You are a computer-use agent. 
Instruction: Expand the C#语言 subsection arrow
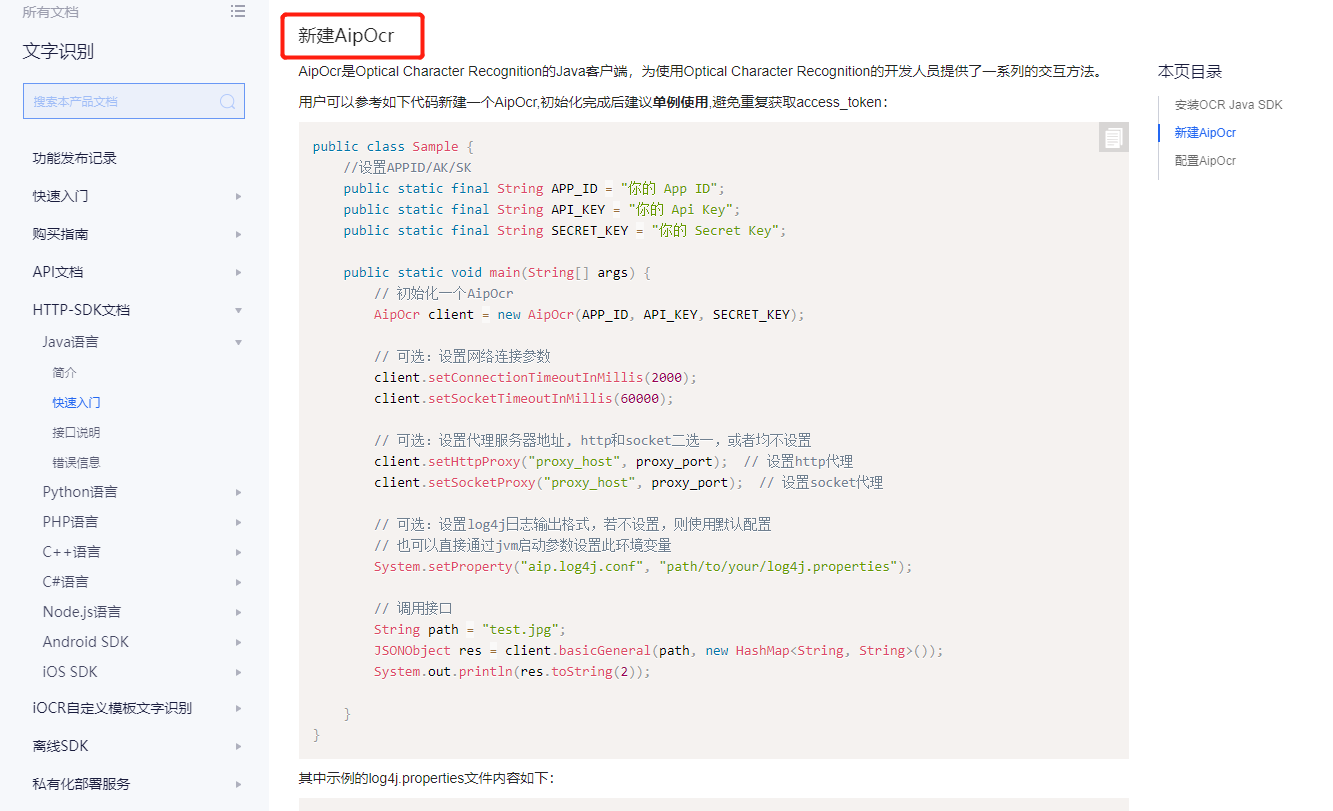click(x=238, y=582)
